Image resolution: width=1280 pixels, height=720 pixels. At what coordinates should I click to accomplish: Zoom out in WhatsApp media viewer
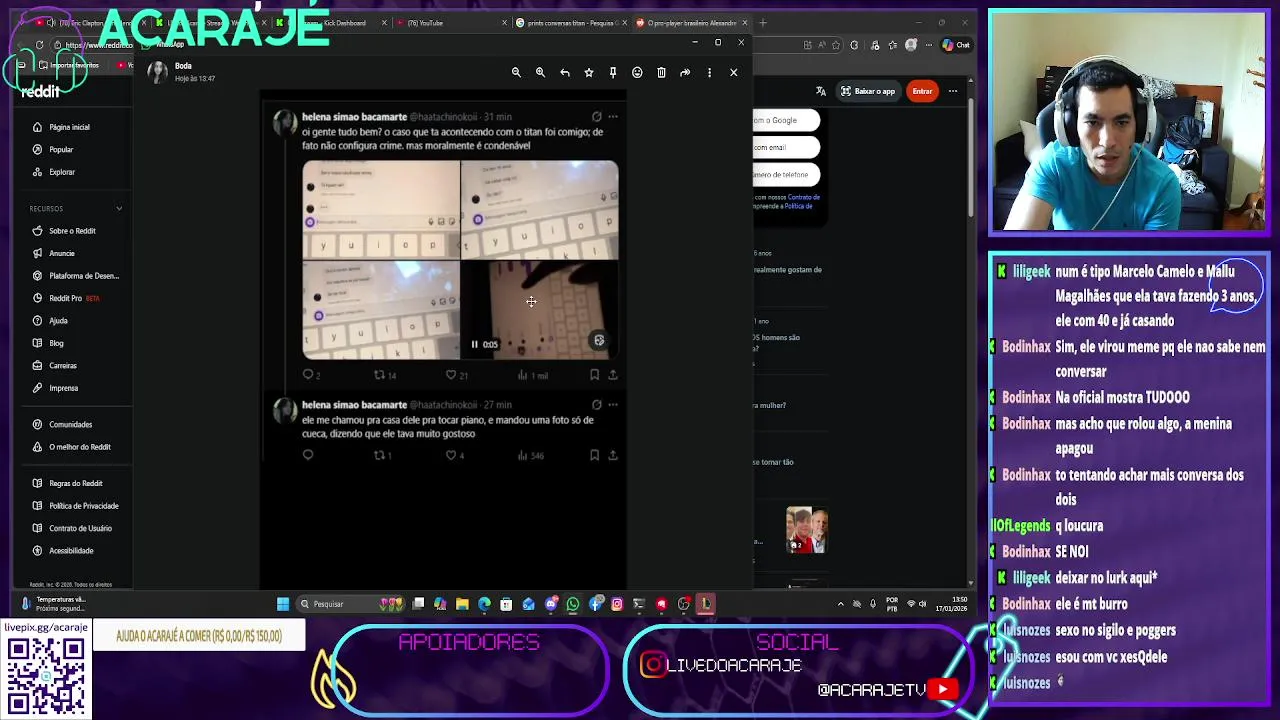(x=516, y=72)
